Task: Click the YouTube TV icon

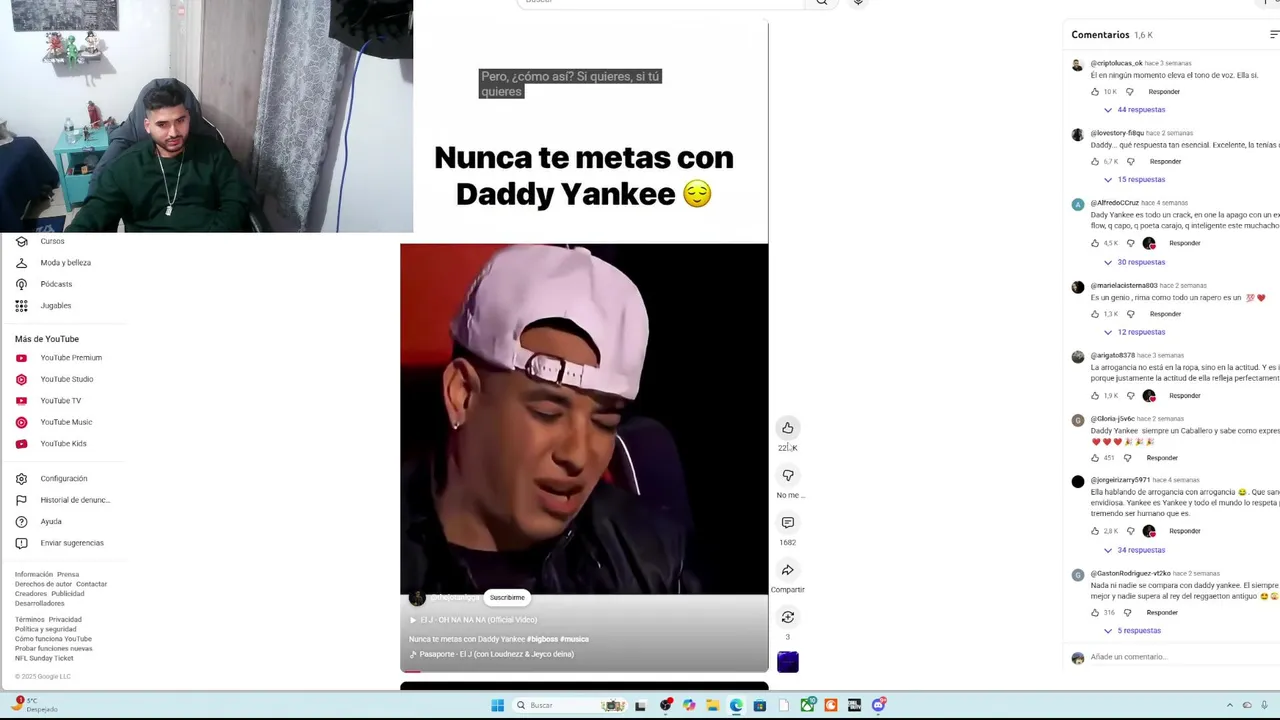Action: (x=21, y=401)
